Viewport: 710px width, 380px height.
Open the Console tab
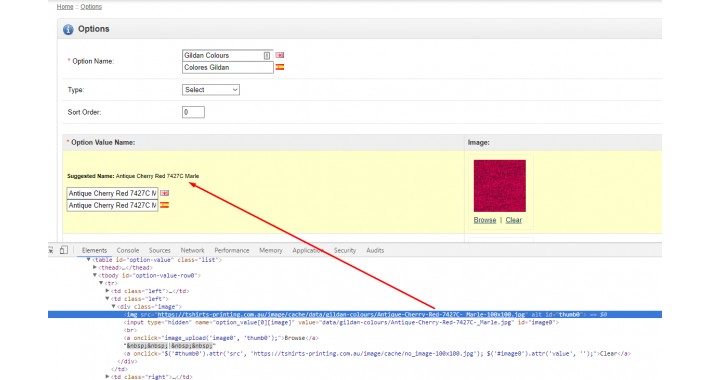pyautogui.click(x=128, y=250)
